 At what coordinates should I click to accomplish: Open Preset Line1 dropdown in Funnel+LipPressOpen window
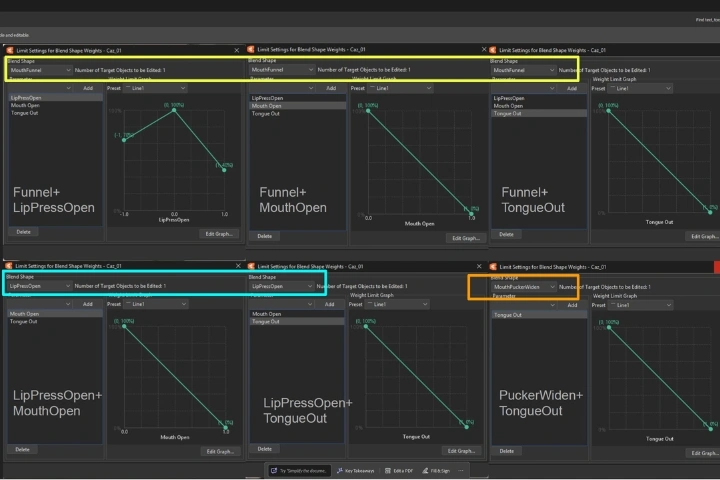(x=155, y=88)
